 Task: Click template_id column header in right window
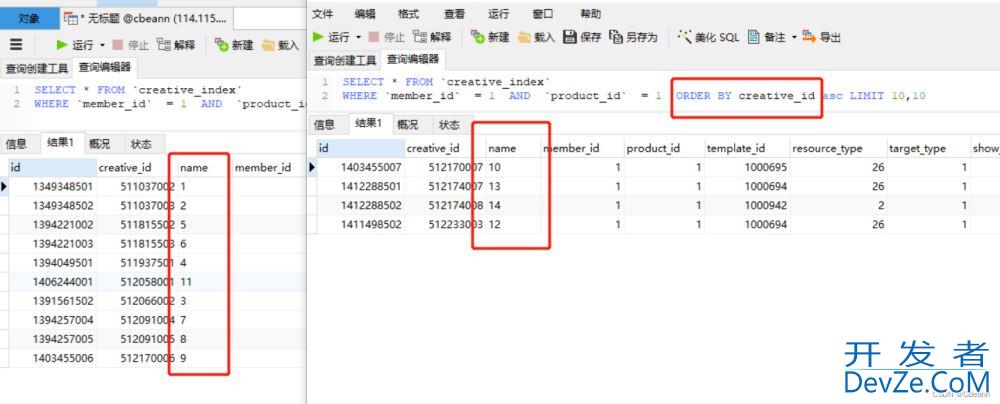pyautogui.click(x=746, y=148)
